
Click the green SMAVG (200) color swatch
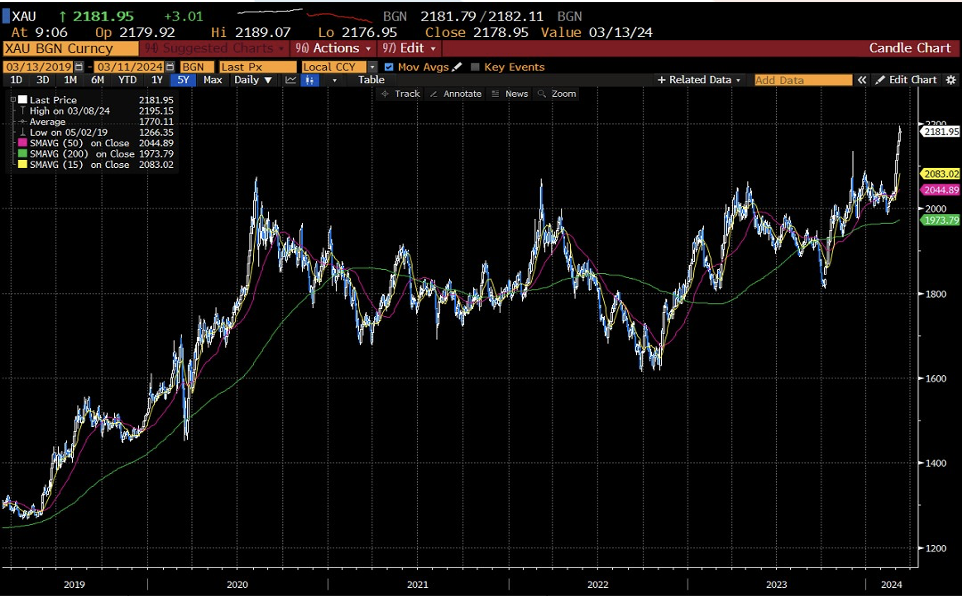coord(23,154)
